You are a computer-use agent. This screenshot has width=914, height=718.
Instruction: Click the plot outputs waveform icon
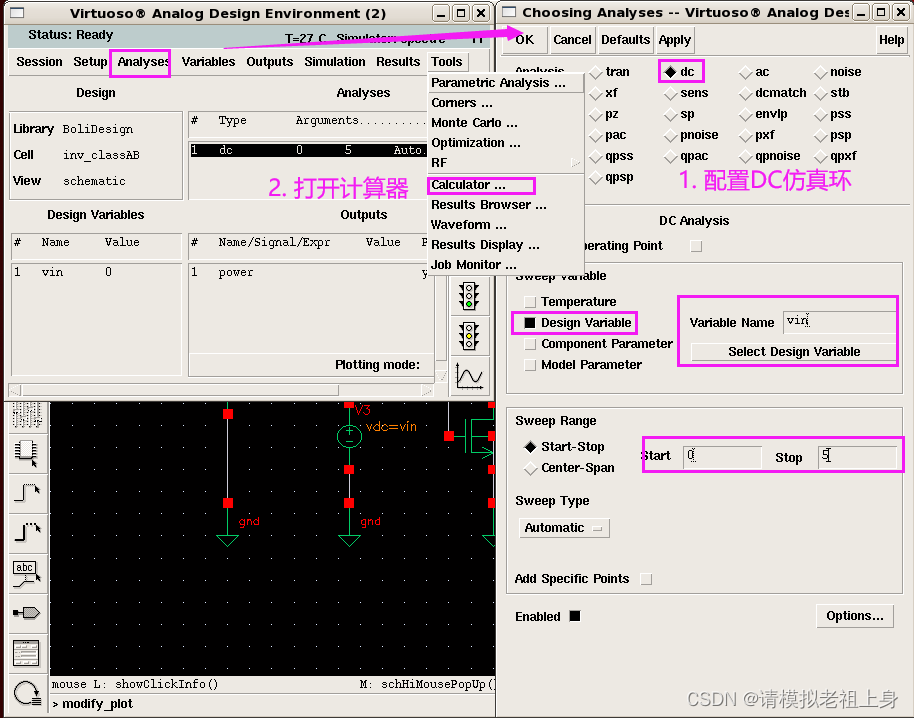pos(469,375)
